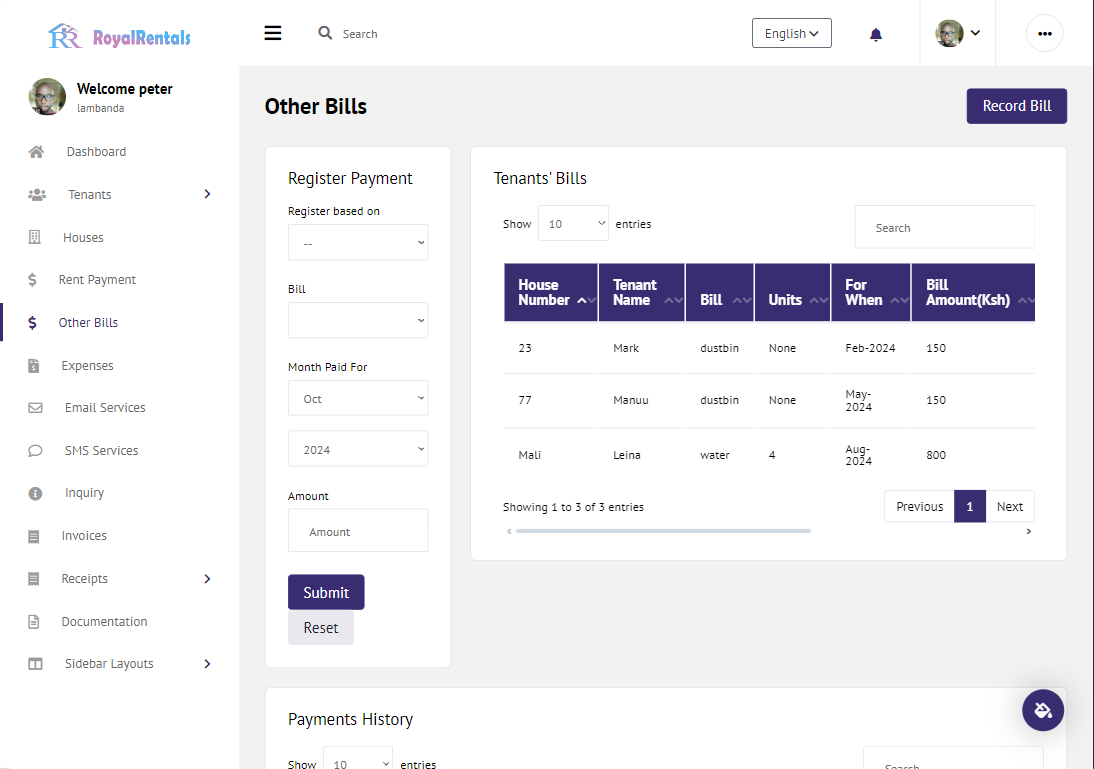Sort by Bill column
The width and height of the screenshot is (1094, 769).
coord(720,292)
